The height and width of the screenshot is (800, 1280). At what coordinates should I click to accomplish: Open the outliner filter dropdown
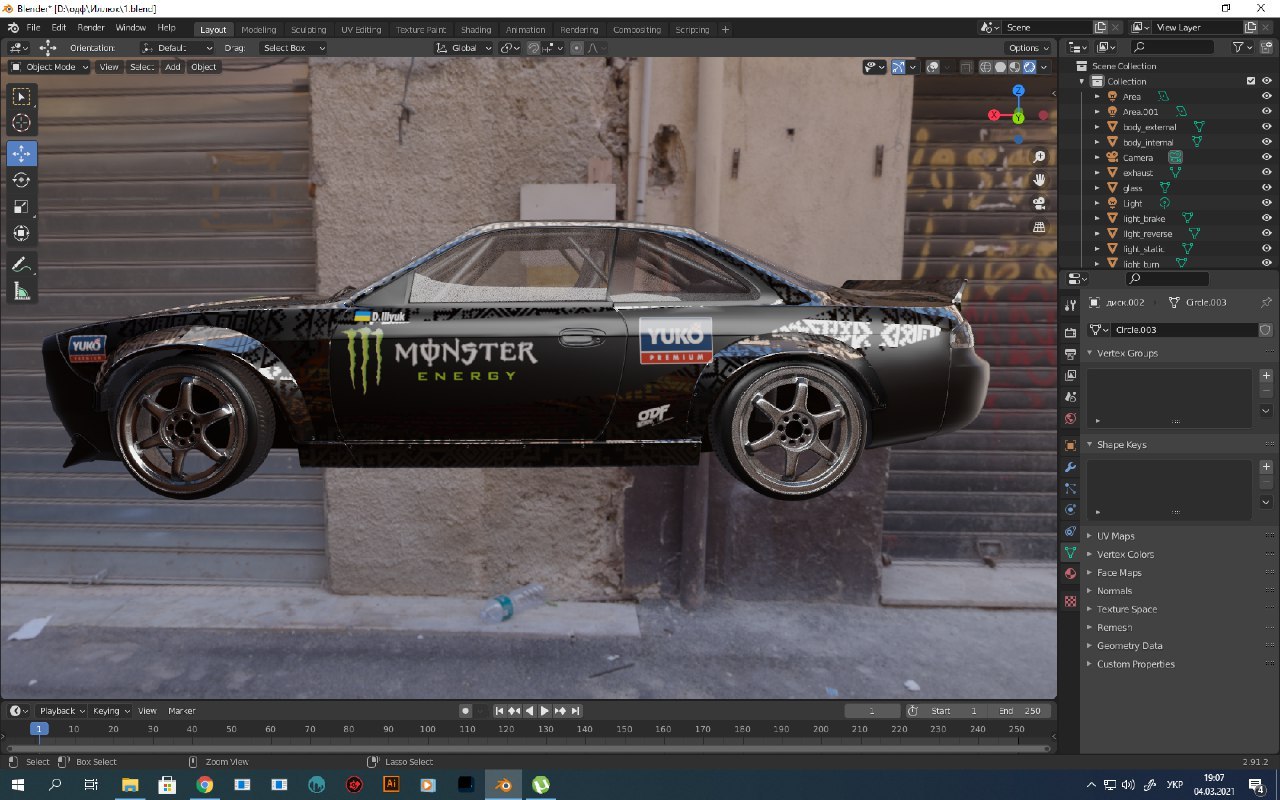point(1242,47)
